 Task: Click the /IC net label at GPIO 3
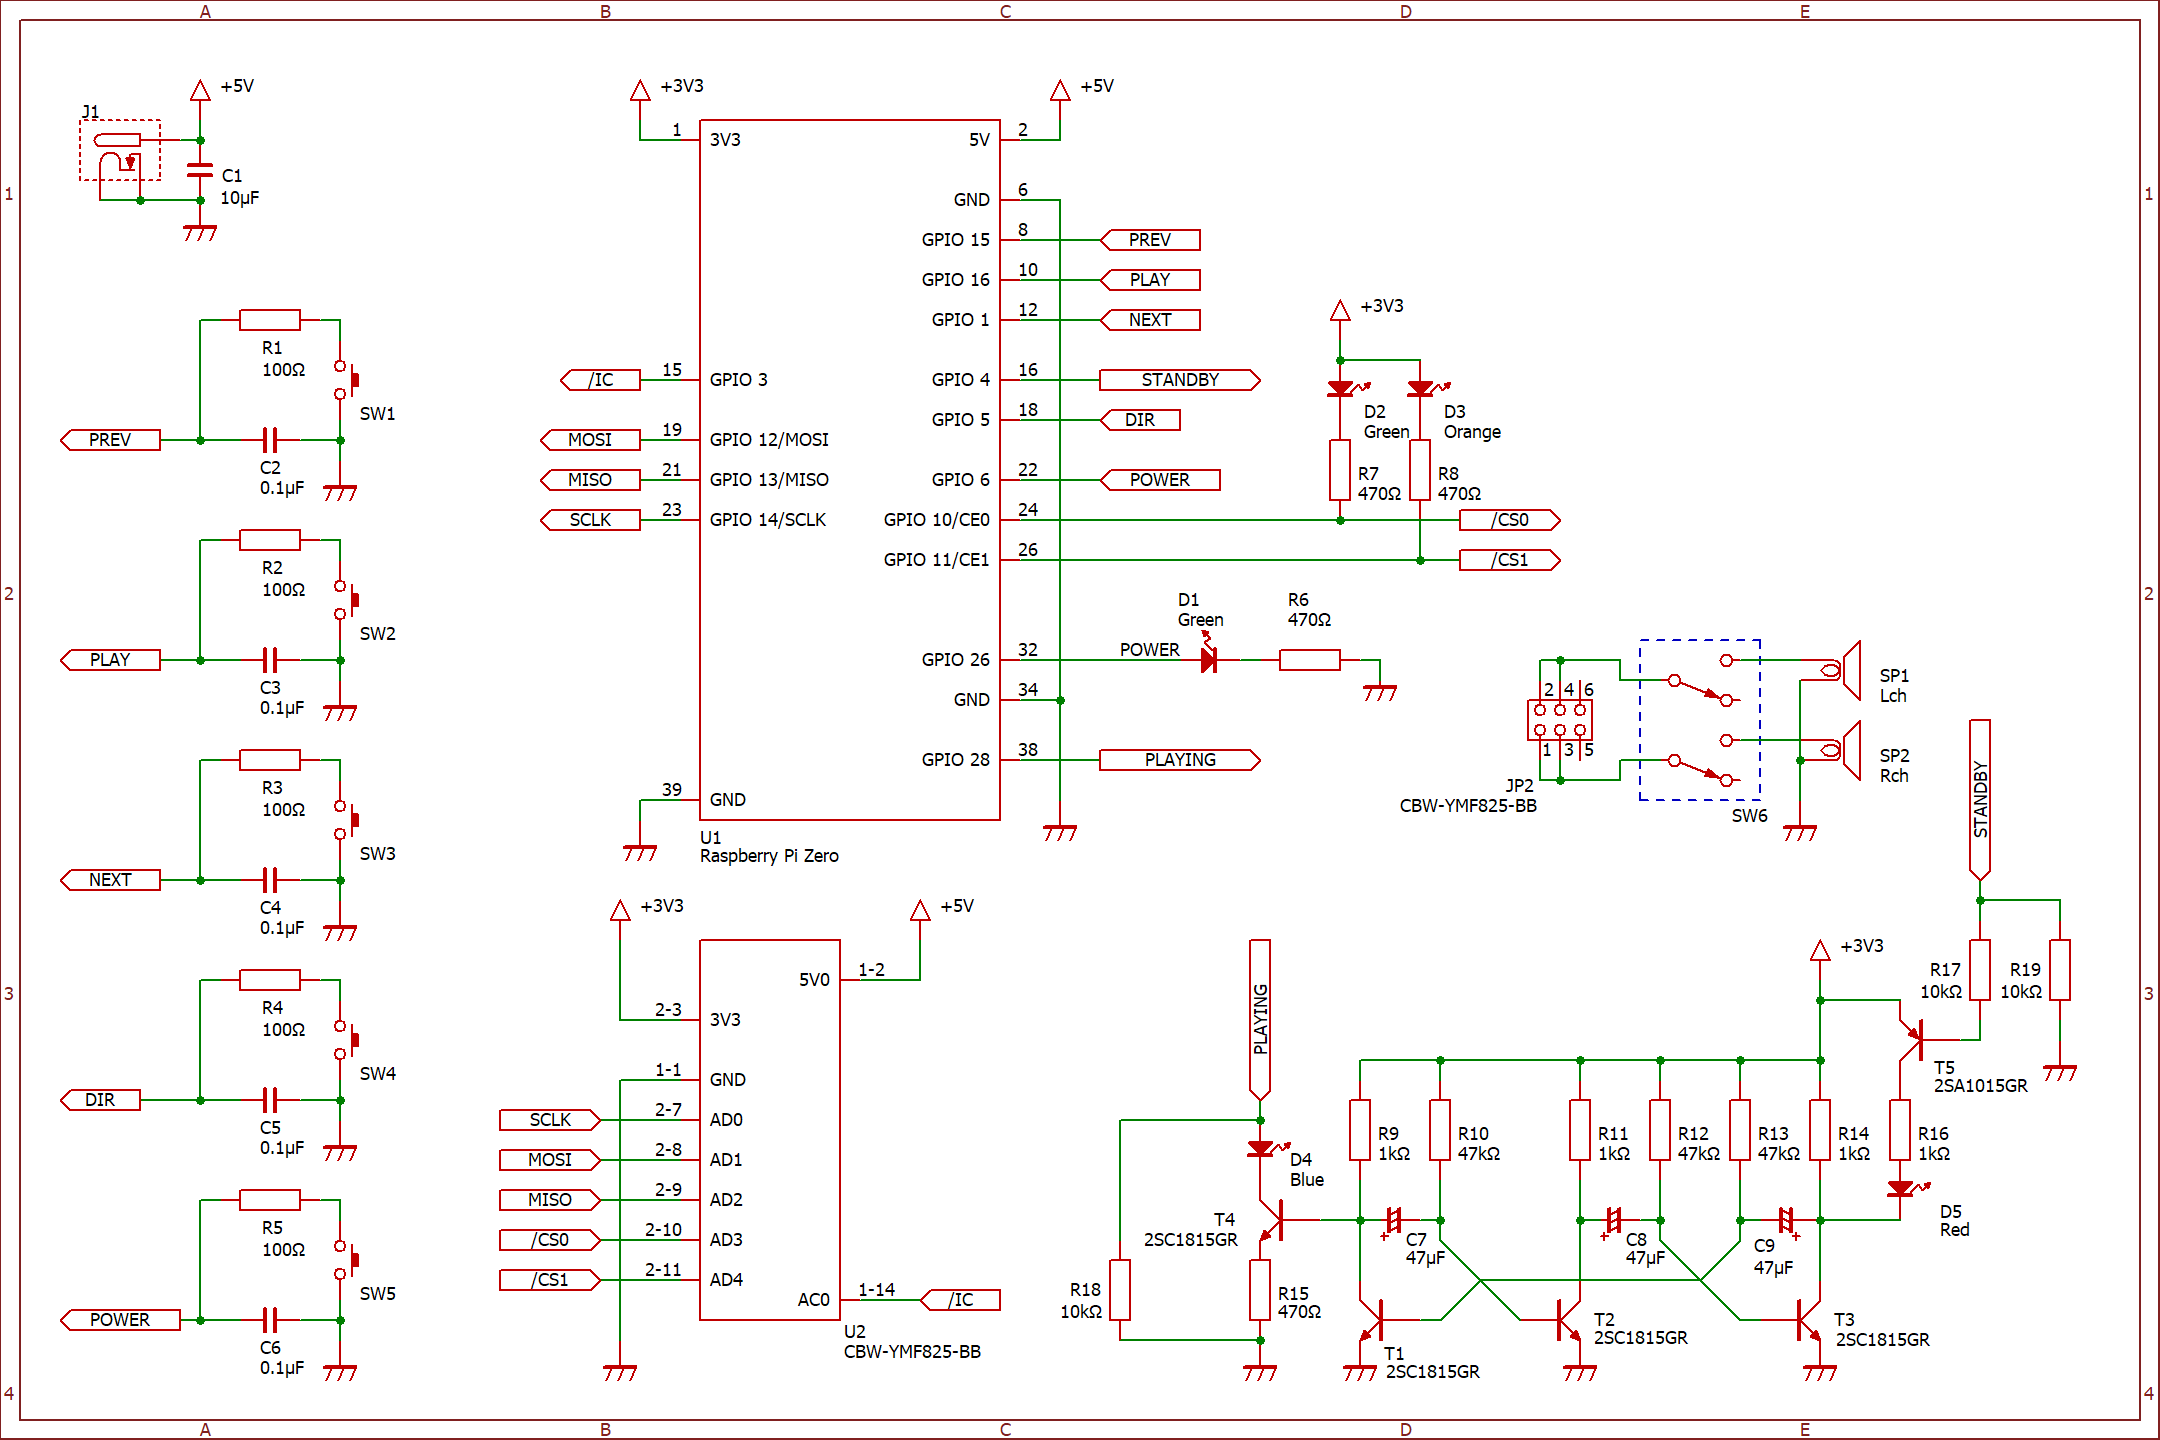coord(600,380)
